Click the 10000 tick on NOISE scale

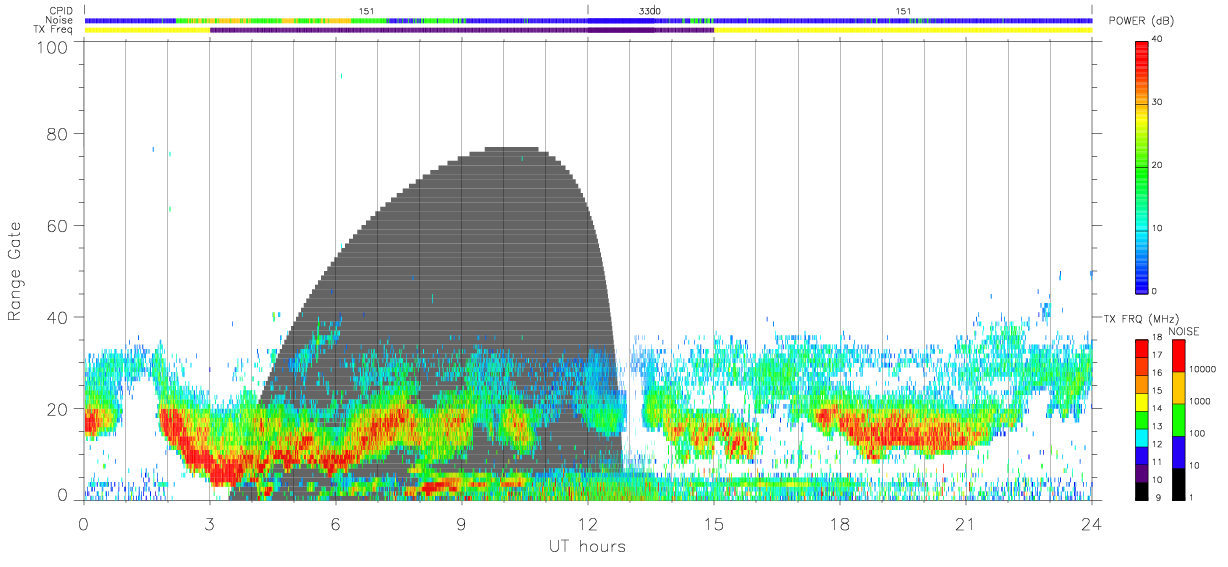(1203, 369)
